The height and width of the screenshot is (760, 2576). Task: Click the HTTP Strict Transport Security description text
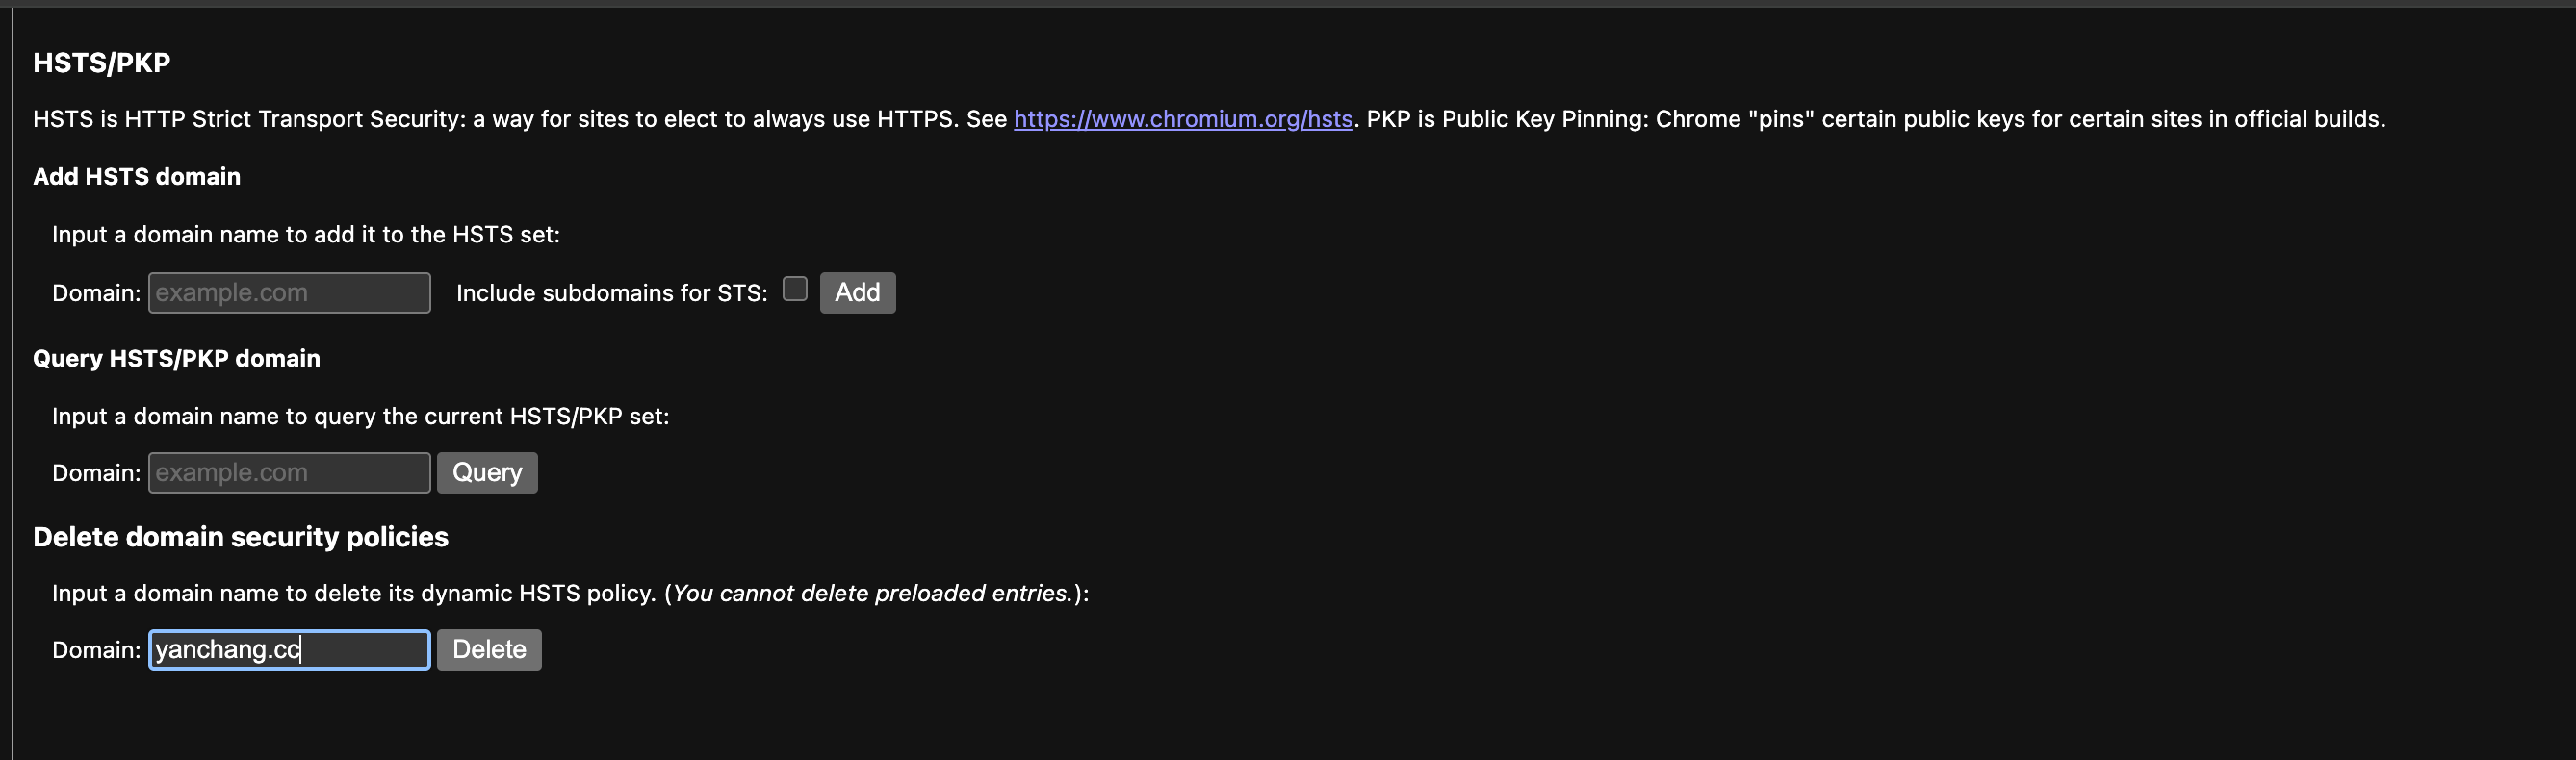click(x=500, y=119)
